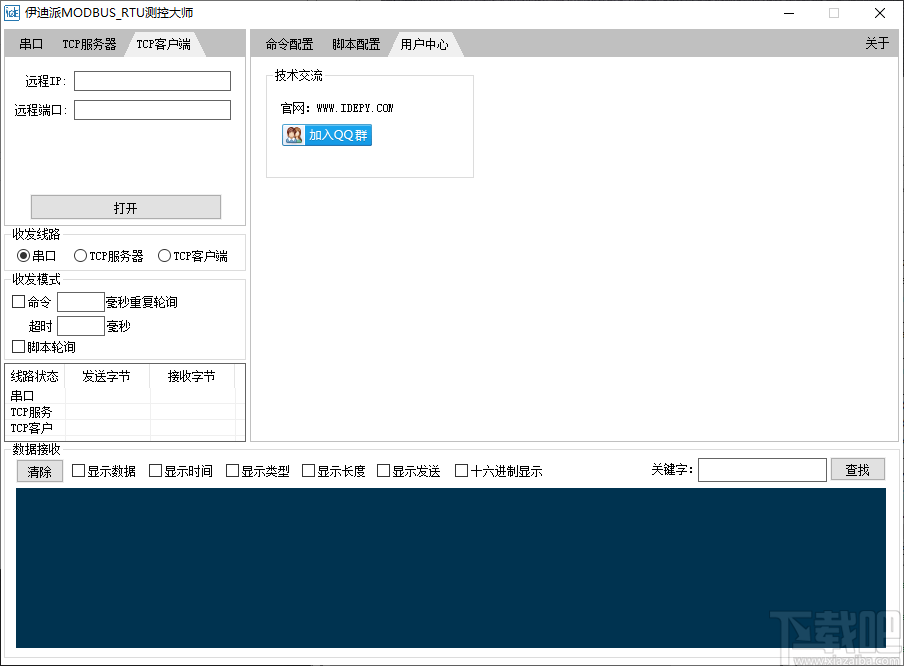The image size is (904, 666).
Task: Switch to the 命令配置 tab
Action: click(289, 44)
